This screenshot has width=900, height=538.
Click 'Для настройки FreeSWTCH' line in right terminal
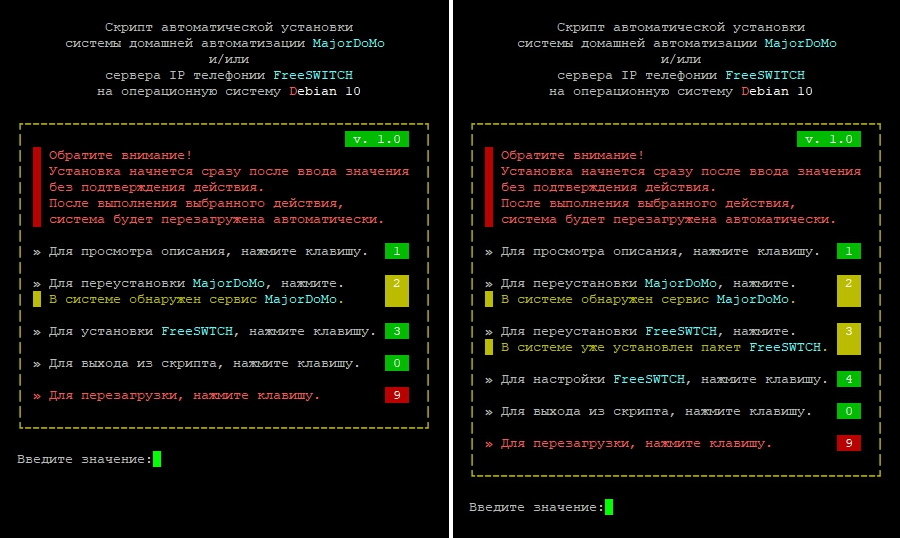pyautogui.click(x=657, y=380)
